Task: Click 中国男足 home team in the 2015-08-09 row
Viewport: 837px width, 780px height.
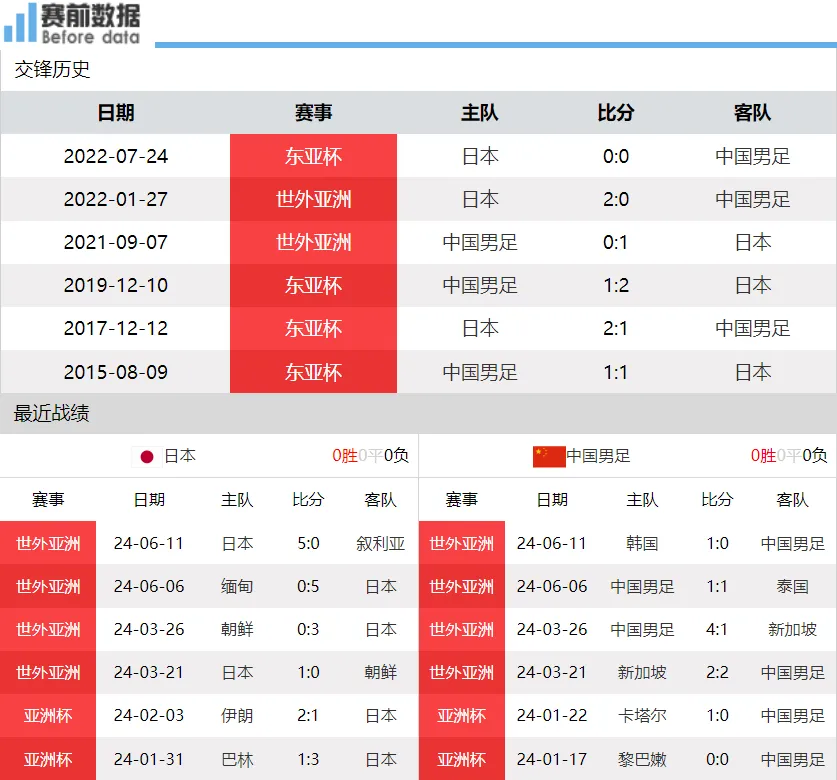Action: point(480,372)
